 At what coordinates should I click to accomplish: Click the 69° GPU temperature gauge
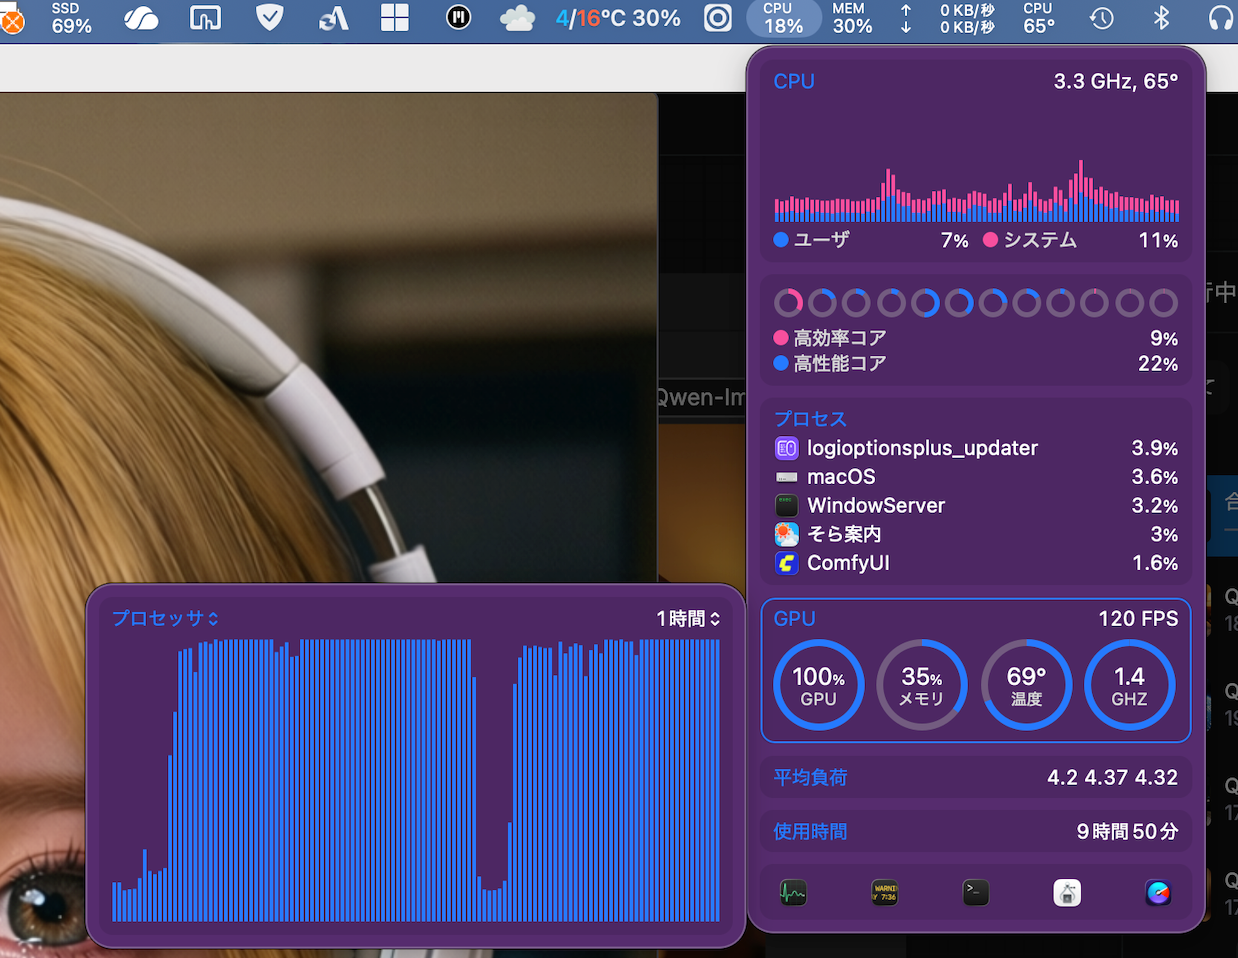tap(1026, 685)
